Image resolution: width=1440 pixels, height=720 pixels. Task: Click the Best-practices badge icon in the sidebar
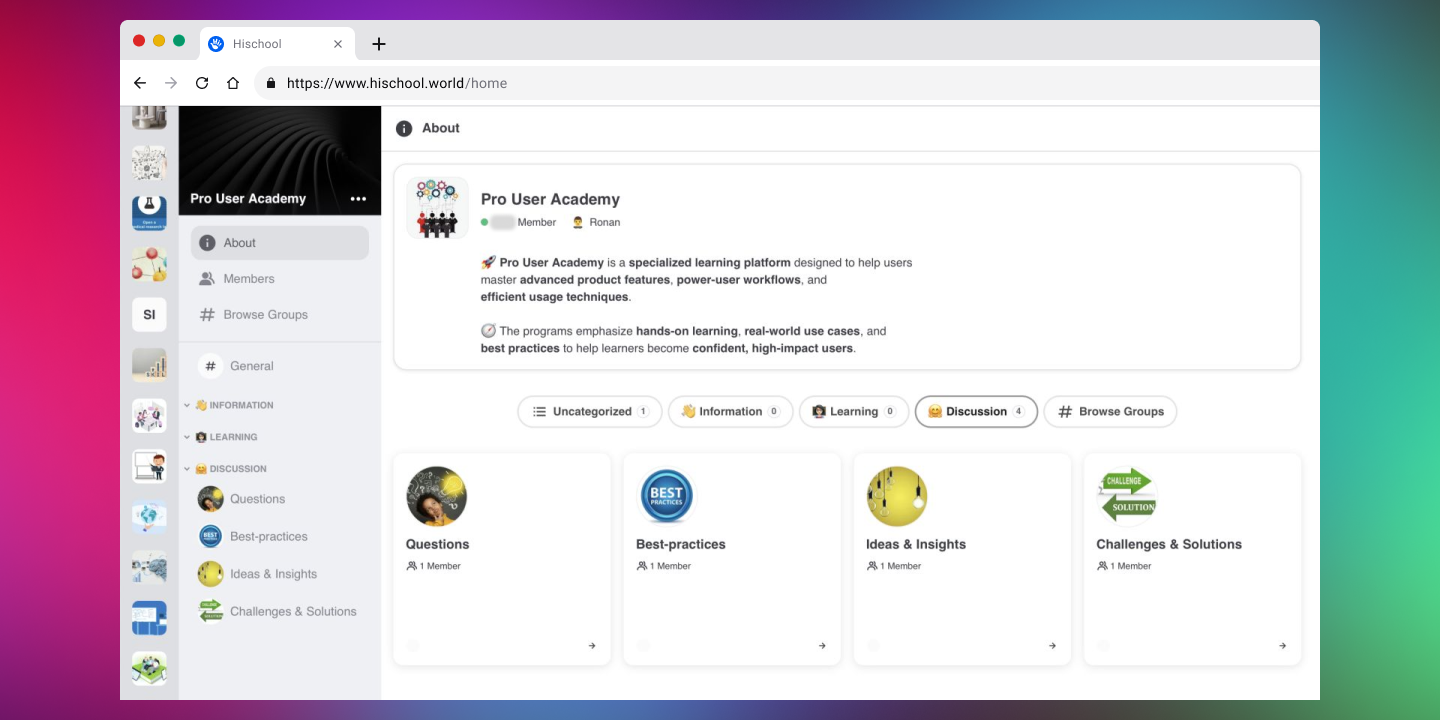pyautogui.click(x=210, y=536)
